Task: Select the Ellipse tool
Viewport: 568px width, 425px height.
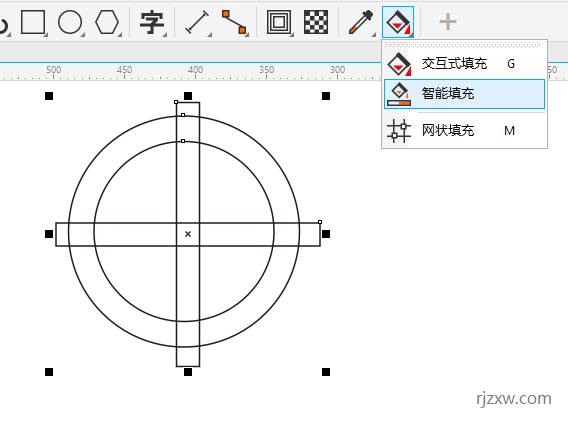Action: (x=70, y=22)
